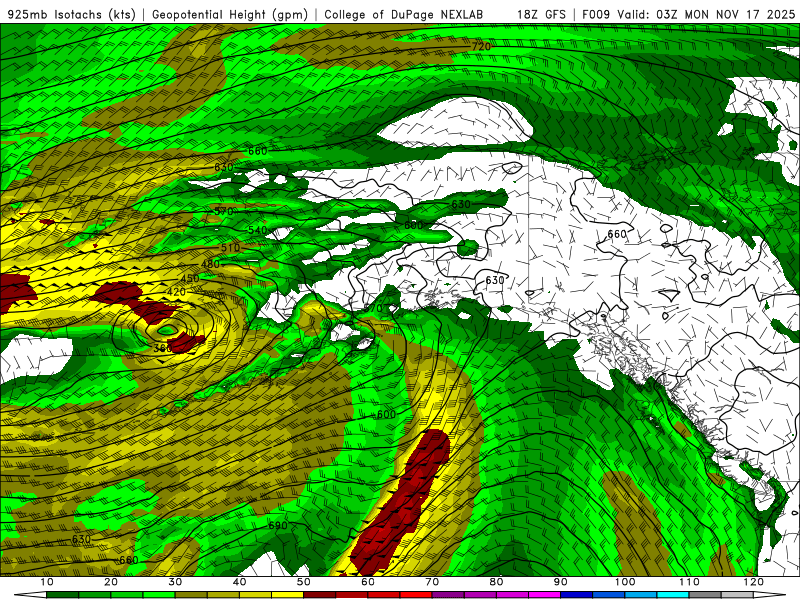The width and height of the screenshot is (800, 600).
Task: Click the cyan swatch in the color bar
Action: click(x=673, y=595)
